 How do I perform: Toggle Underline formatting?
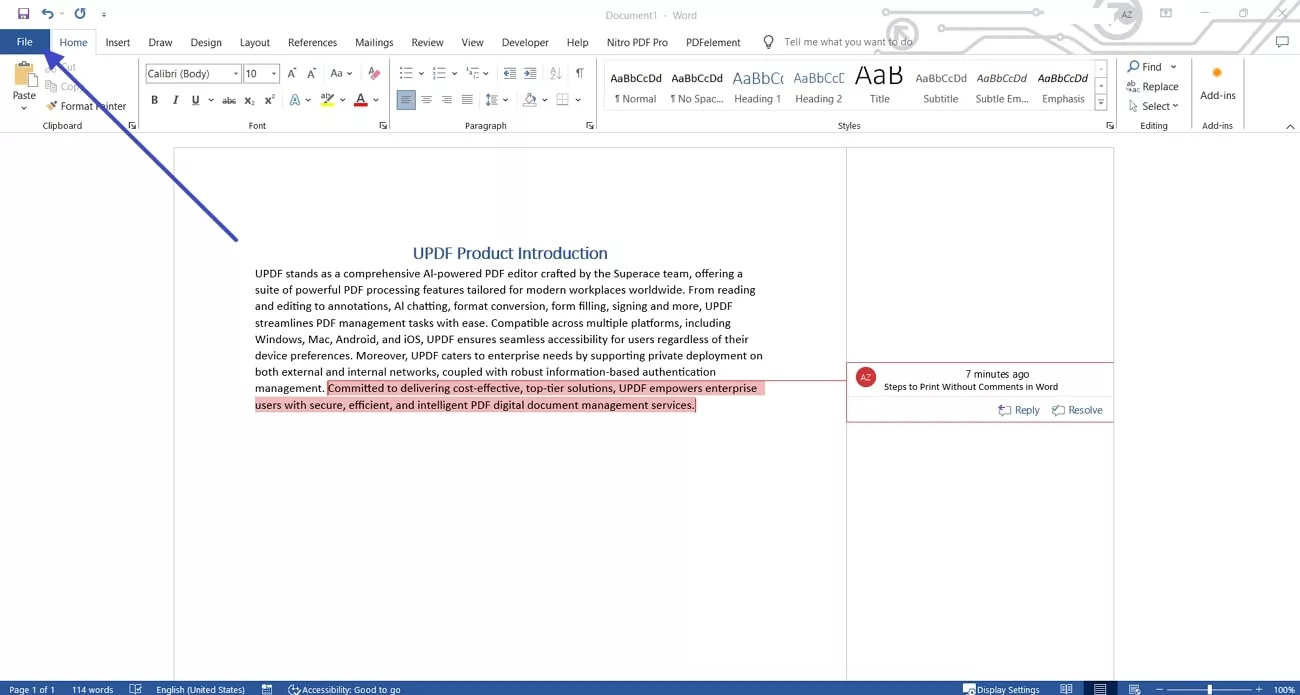pos(195,100)
